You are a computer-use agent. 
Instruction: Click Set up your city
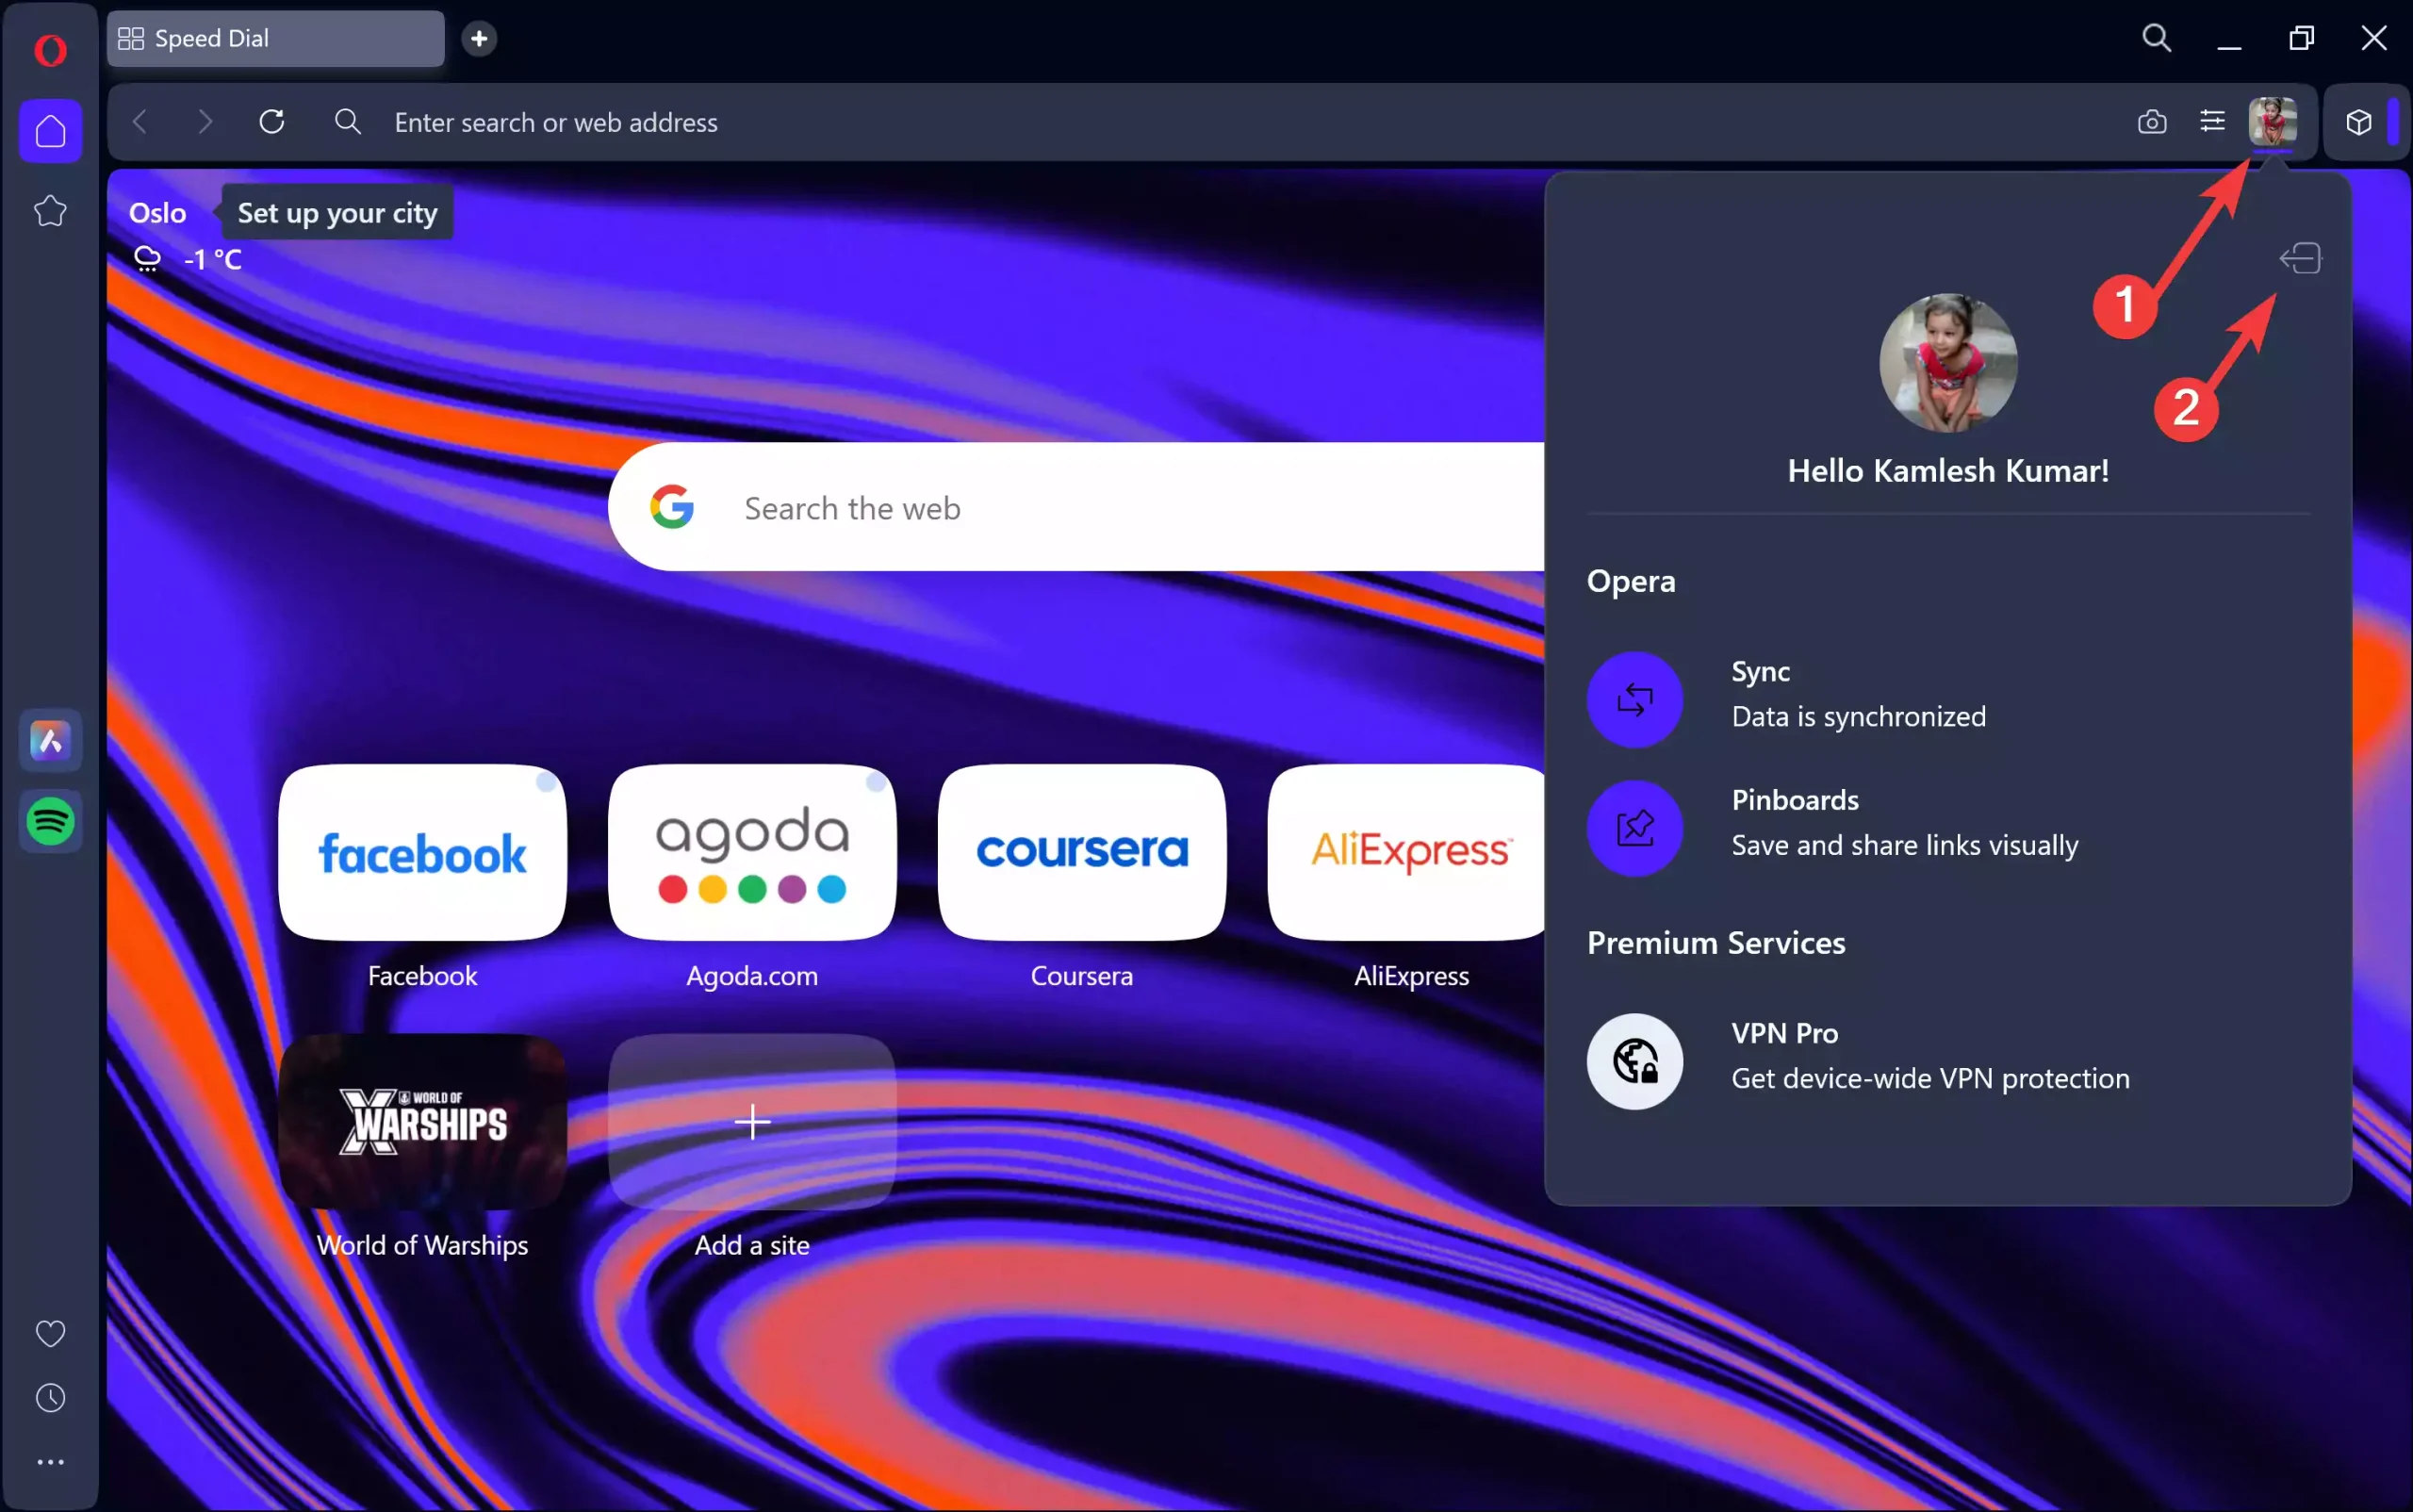[x=336, y=212]
